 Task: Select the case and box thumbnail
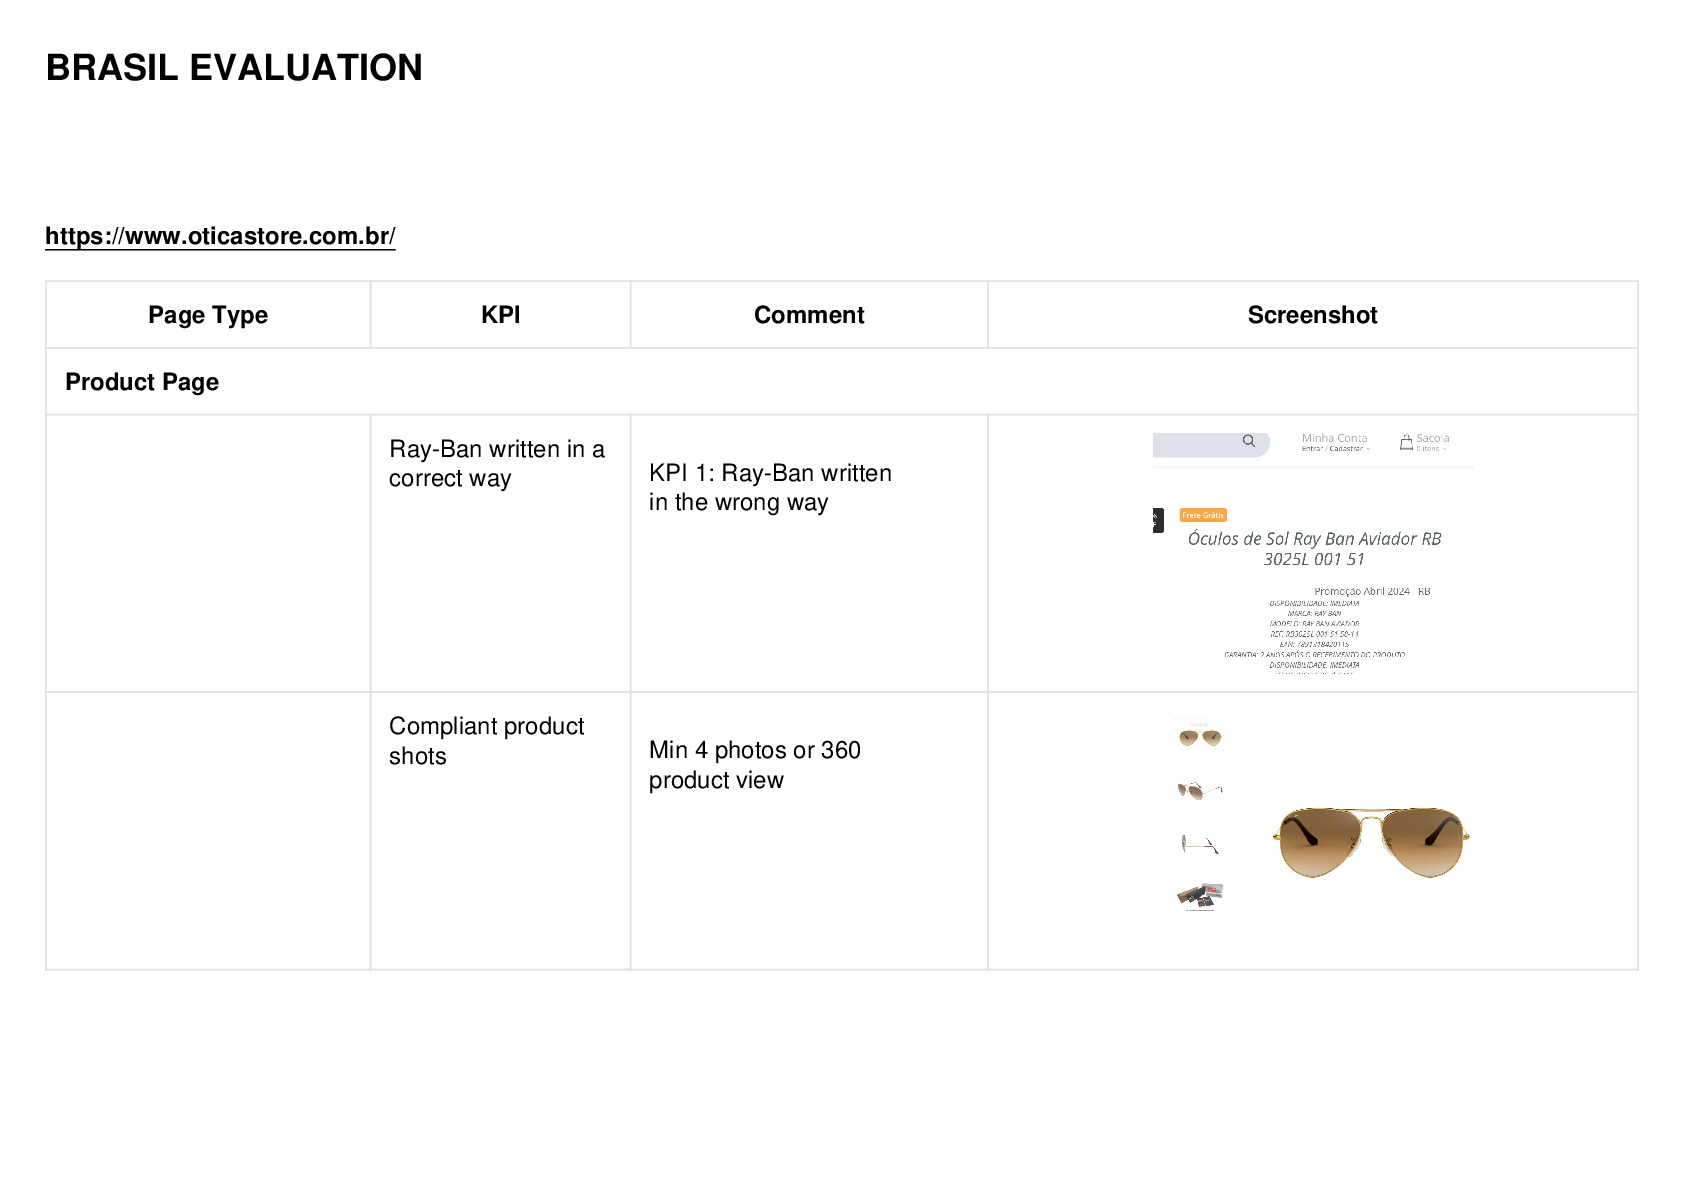pyautogui.click(x=1200, y=896)
